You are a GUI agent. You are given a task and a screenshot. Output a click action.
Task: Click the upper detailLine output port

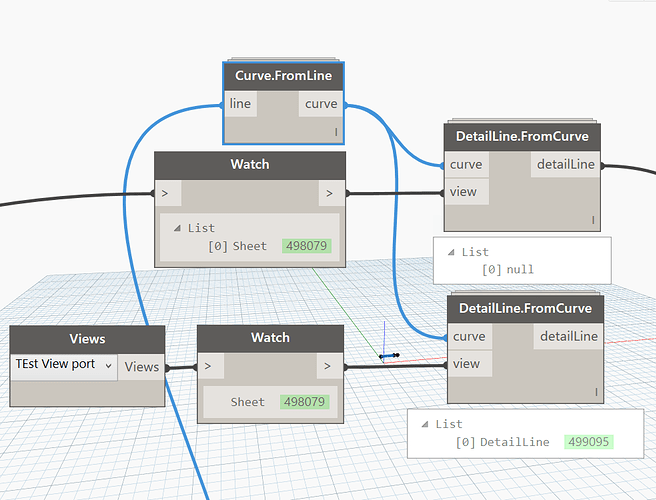coord(565,164)
